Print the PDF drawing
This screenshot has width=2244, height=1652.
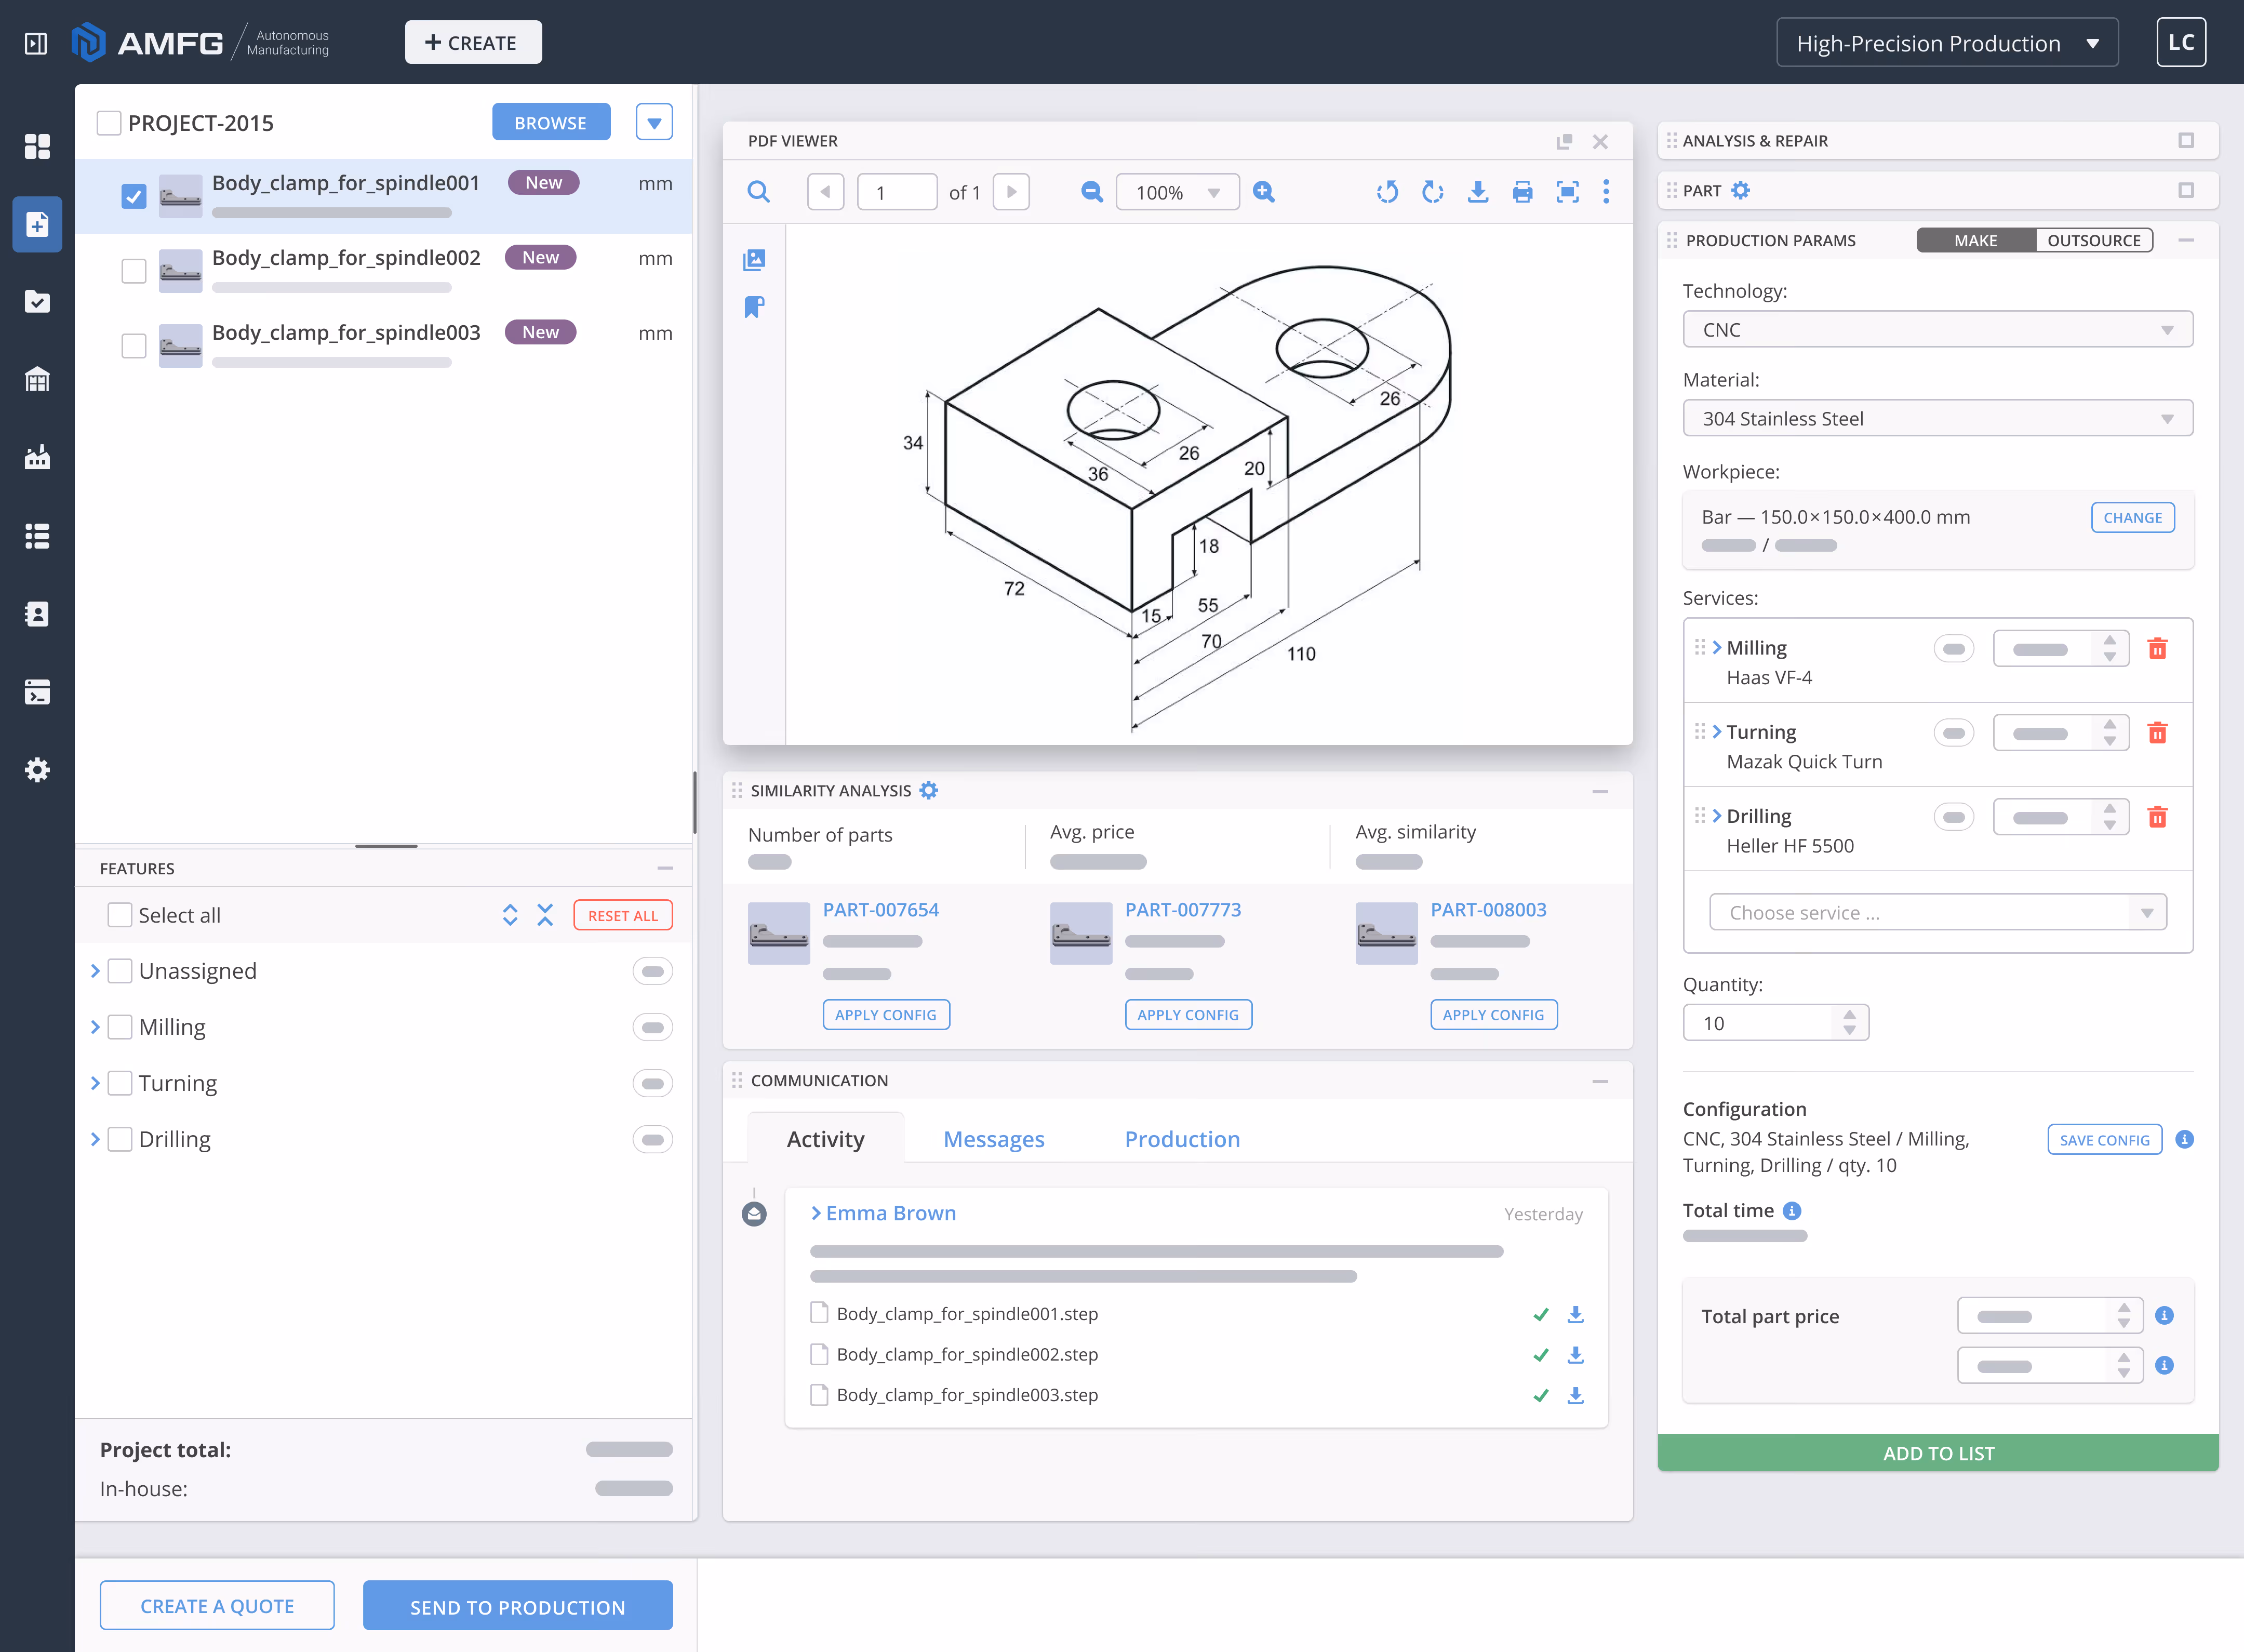pyautogui.click(x=1522, y=192)
